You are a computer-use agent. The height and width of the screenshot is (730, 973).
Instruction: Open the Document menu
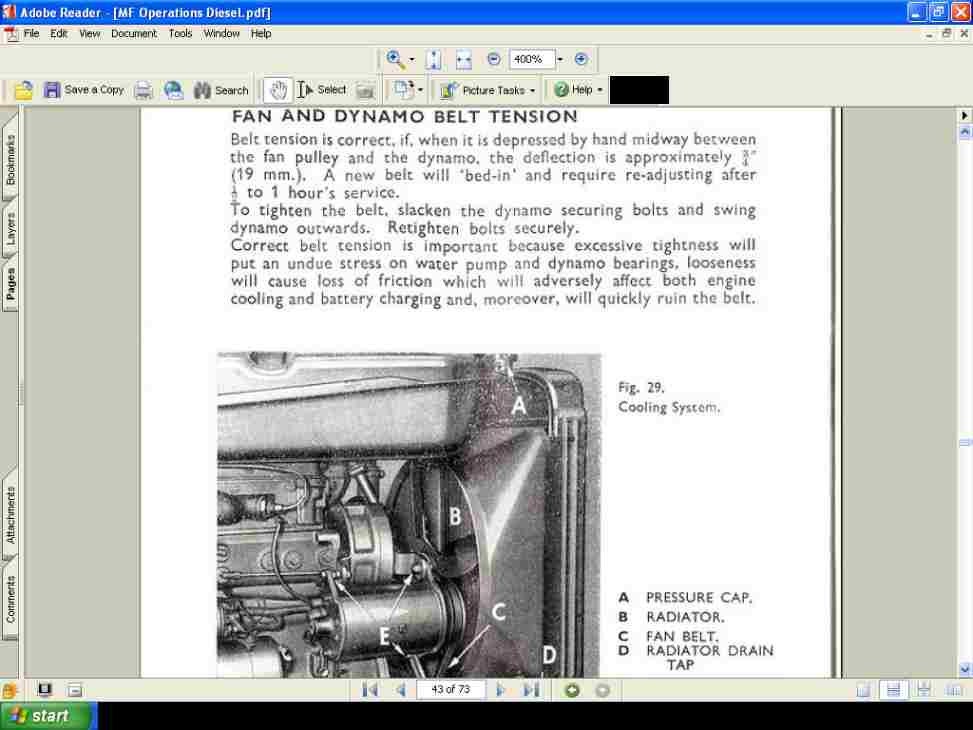[x=134, y=34]
